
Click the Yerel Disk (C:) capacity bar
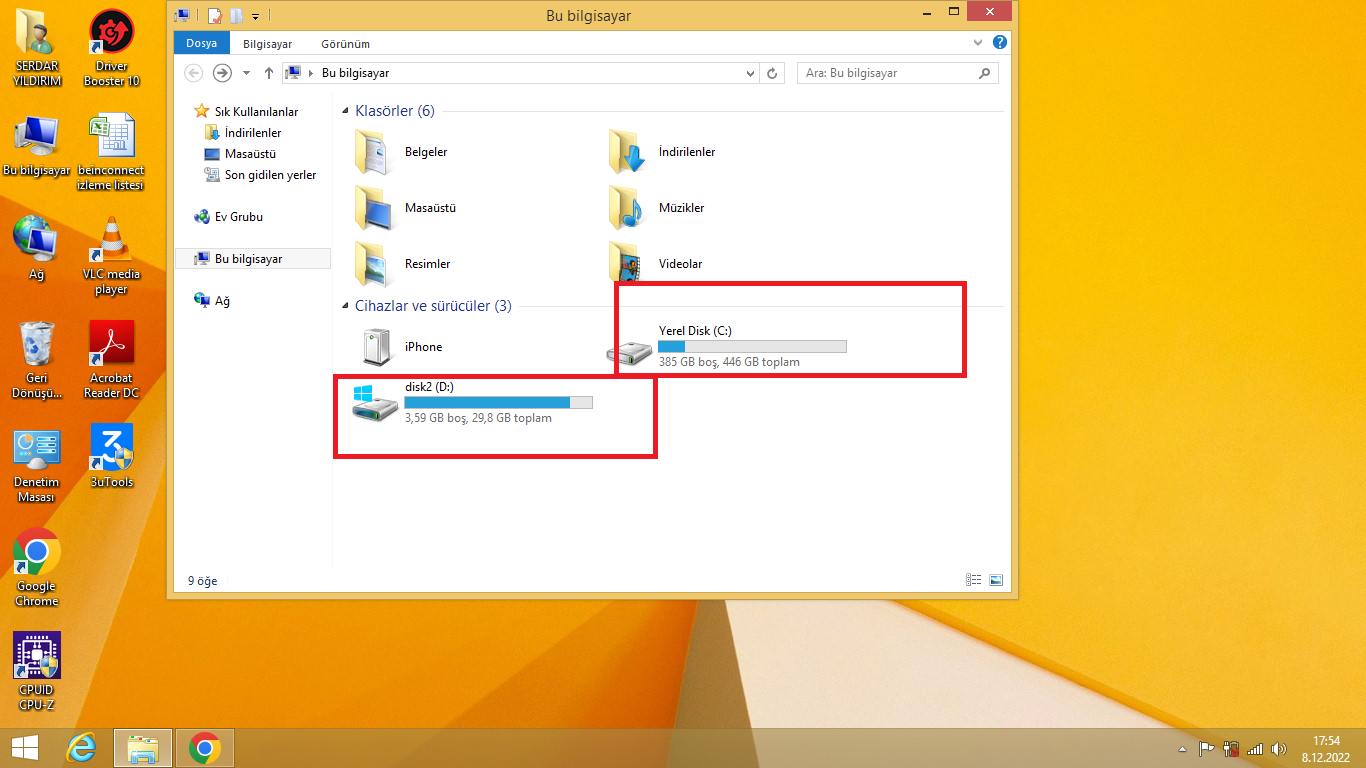pos(752,347)
